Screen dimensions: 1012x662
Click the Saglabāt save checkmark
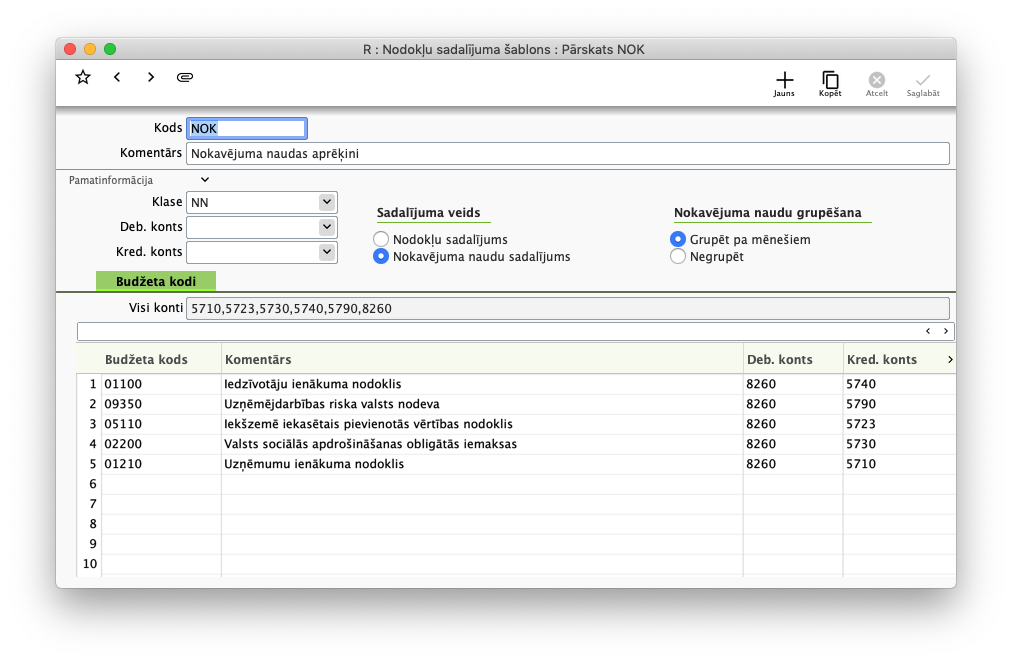[923, 84]
